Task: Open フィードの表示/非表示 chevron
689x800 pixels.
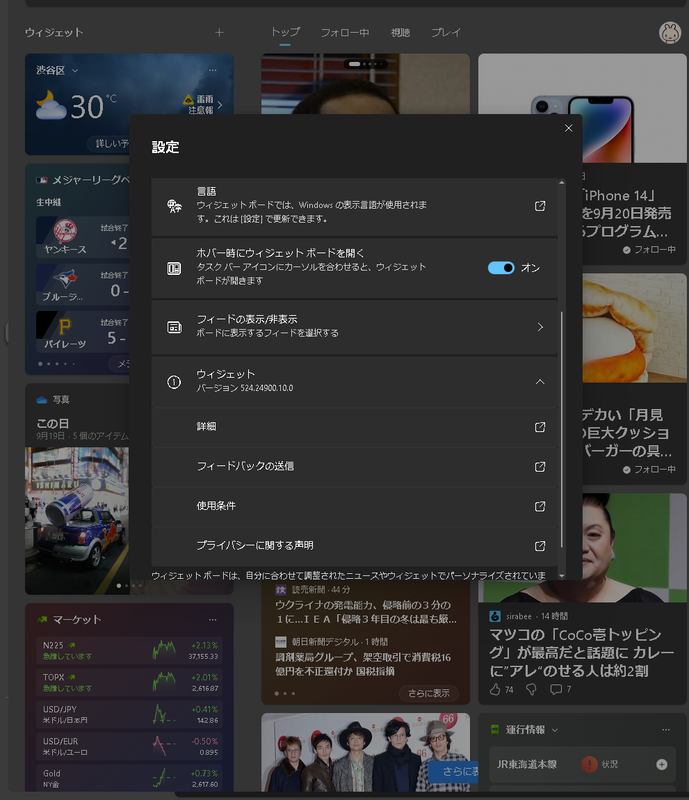Action: point(540,327)
